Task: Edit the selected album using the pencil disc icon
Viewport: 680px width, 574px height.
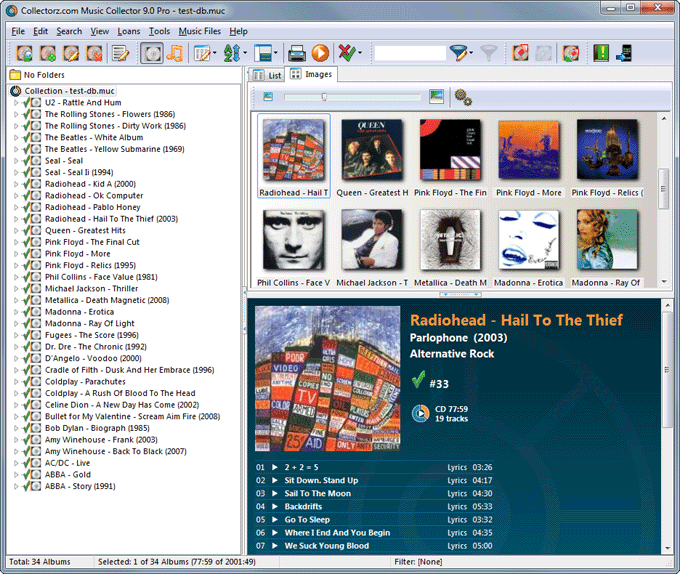Action: click(71, 53)
